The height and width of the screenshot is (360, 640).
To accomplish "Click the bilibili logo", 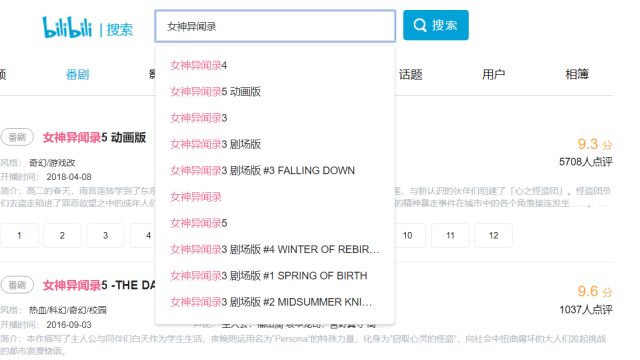I will 67,28.
